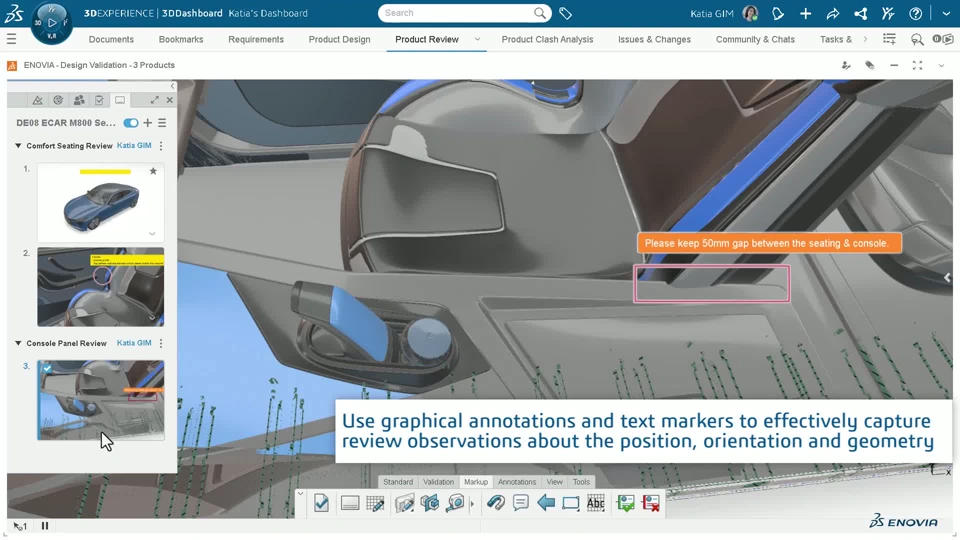Open the Help question mark icon

915,13
